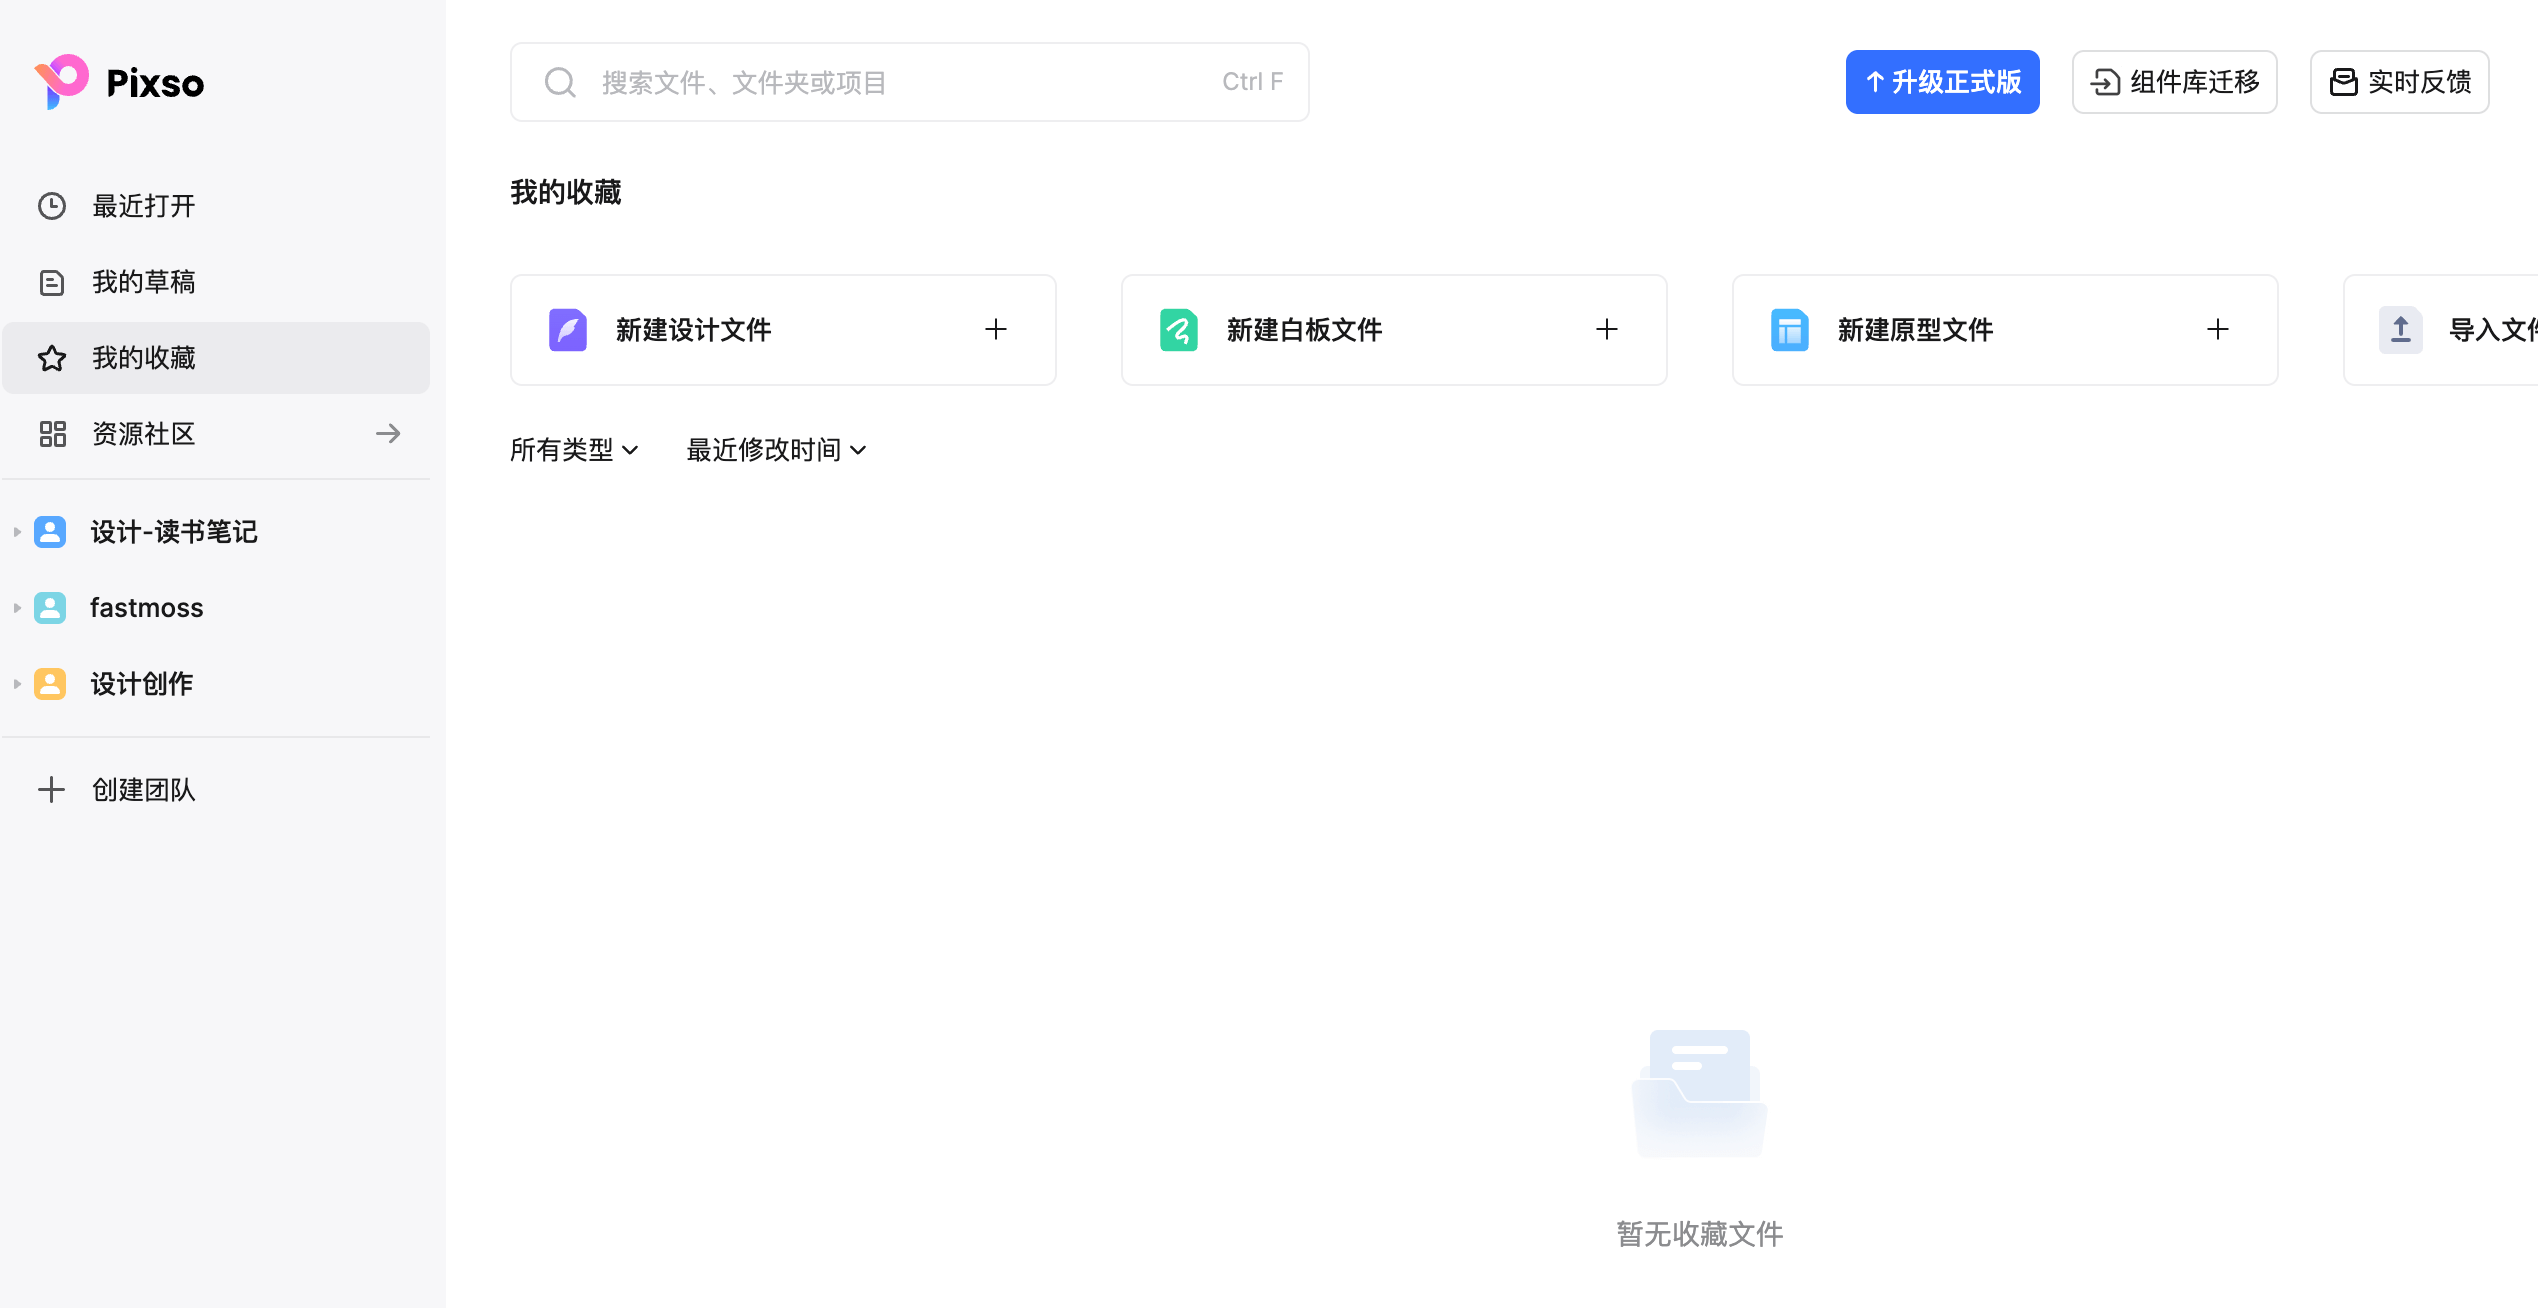
Task: Click the 实时反馈 feedback button
Action: [x=2399, y=81]
